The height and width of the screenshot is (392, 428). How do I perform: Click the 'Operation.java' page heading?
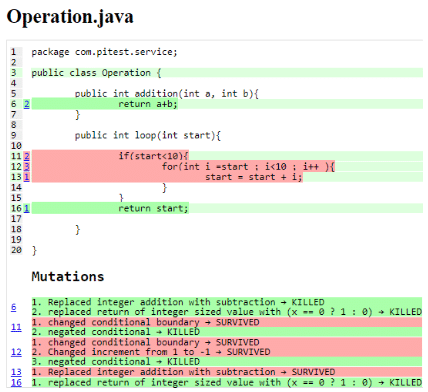pos(70,17)
